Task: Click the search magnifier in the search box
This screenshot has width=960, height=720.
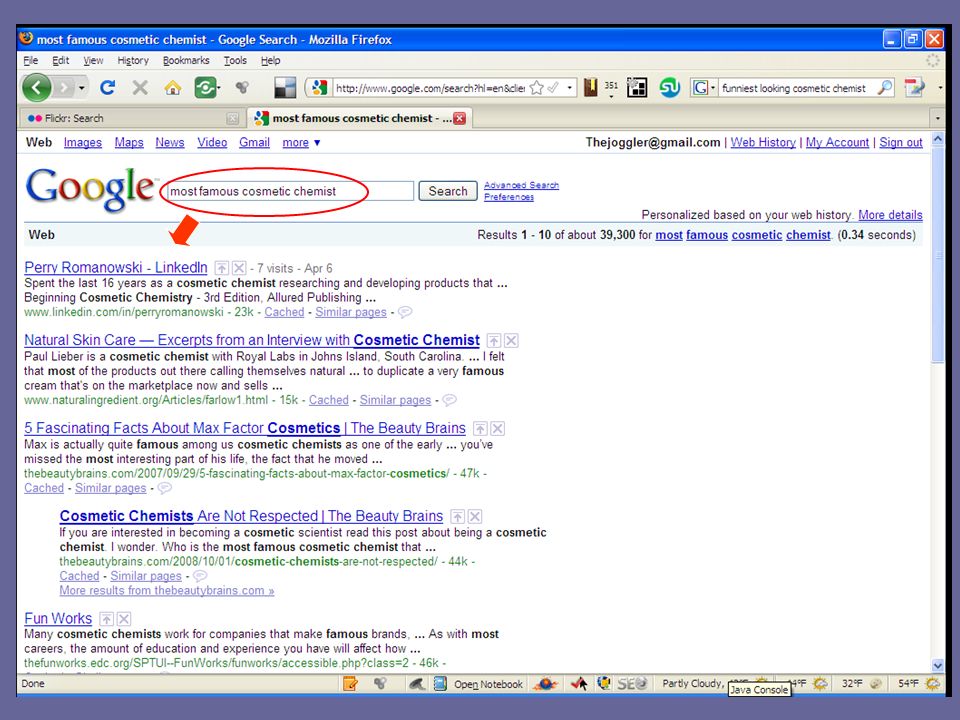Action: click(885, 88)
